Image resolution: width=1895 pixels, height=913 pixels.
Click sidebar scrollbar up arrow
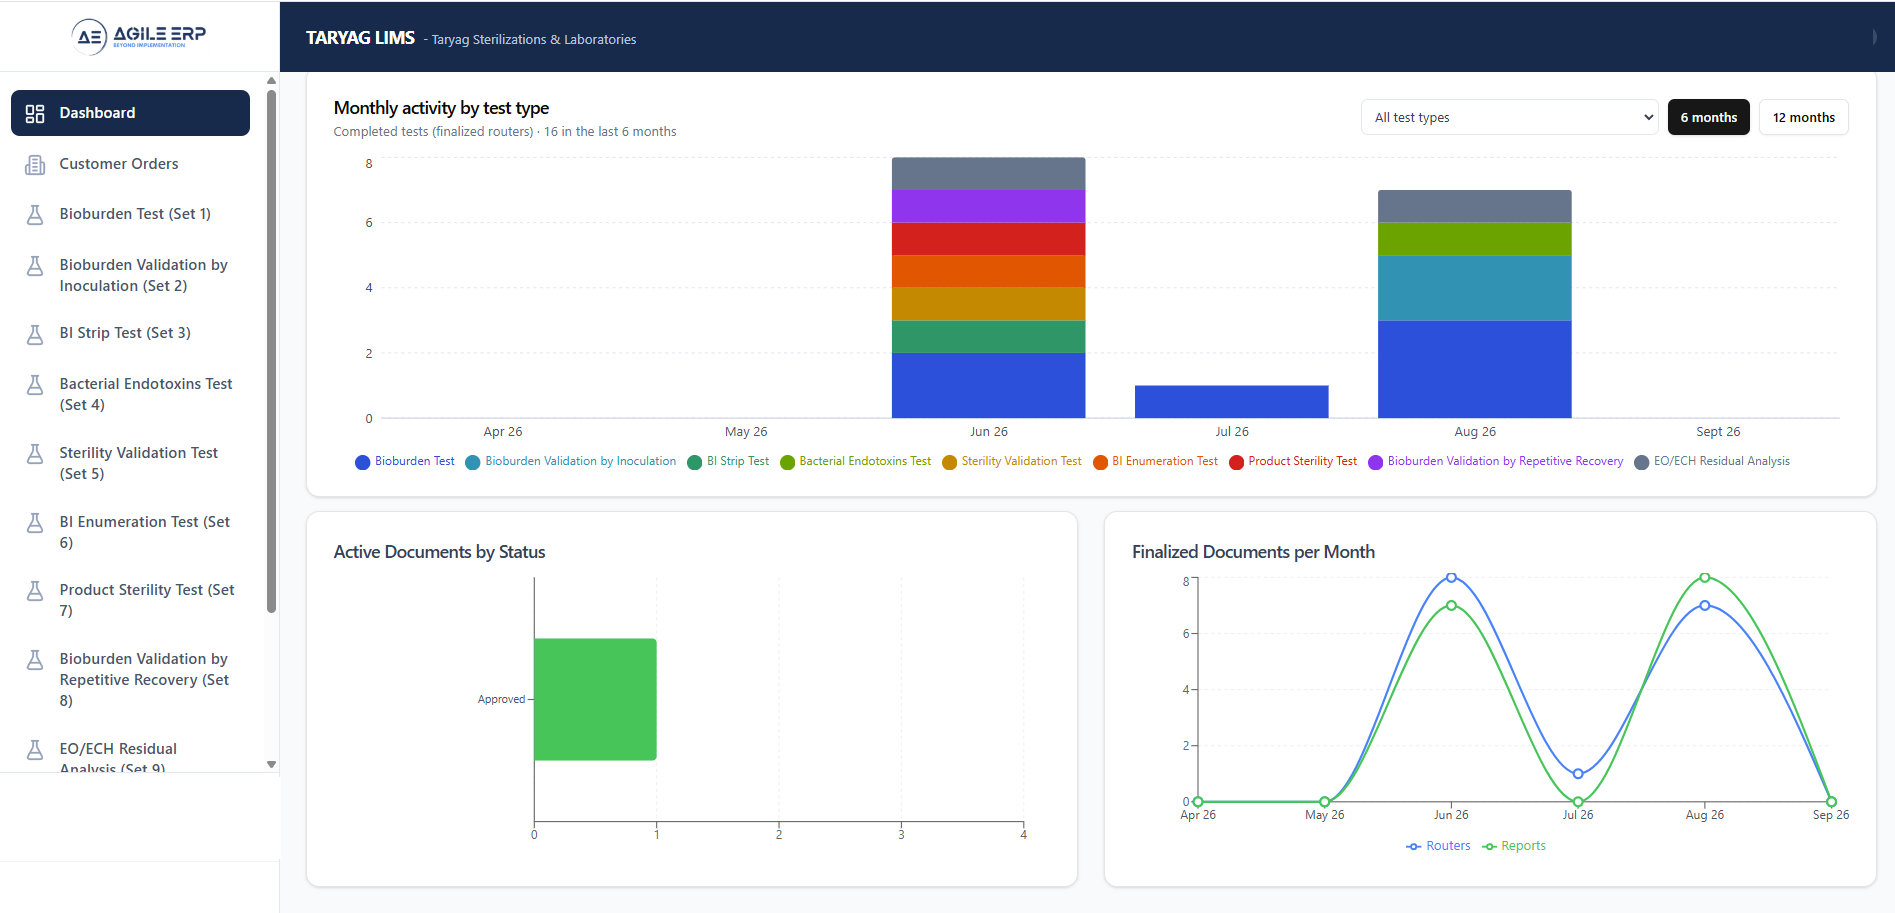[271, 80]
